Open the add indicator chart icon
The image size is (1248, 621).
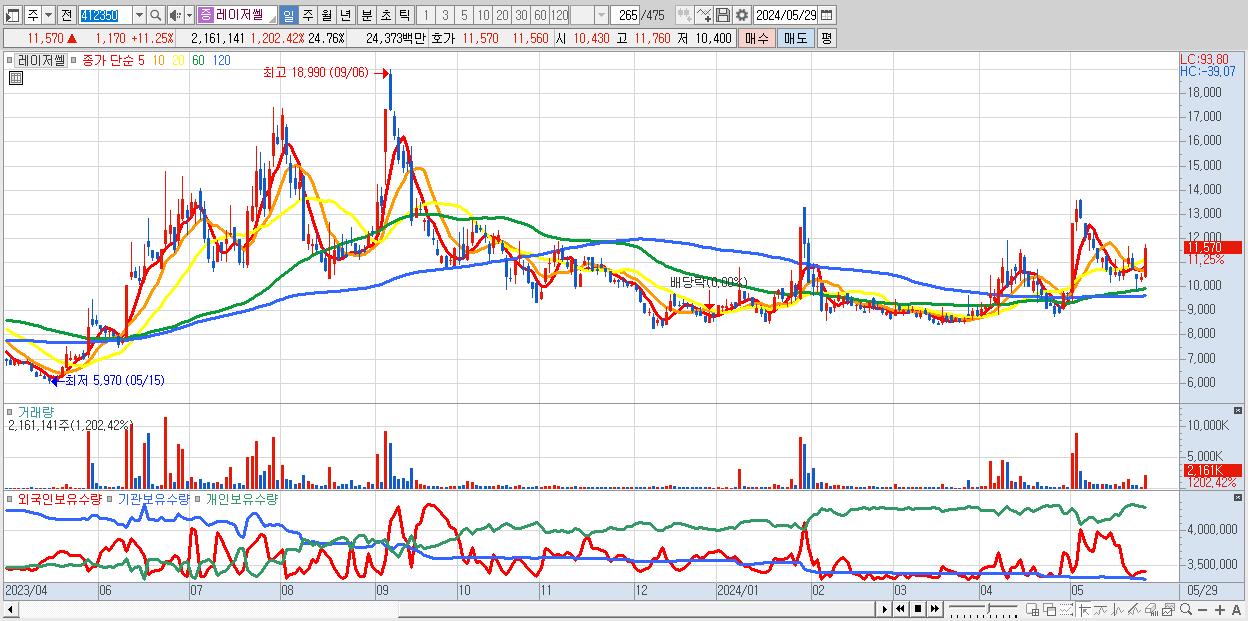[x=704, y=15]
